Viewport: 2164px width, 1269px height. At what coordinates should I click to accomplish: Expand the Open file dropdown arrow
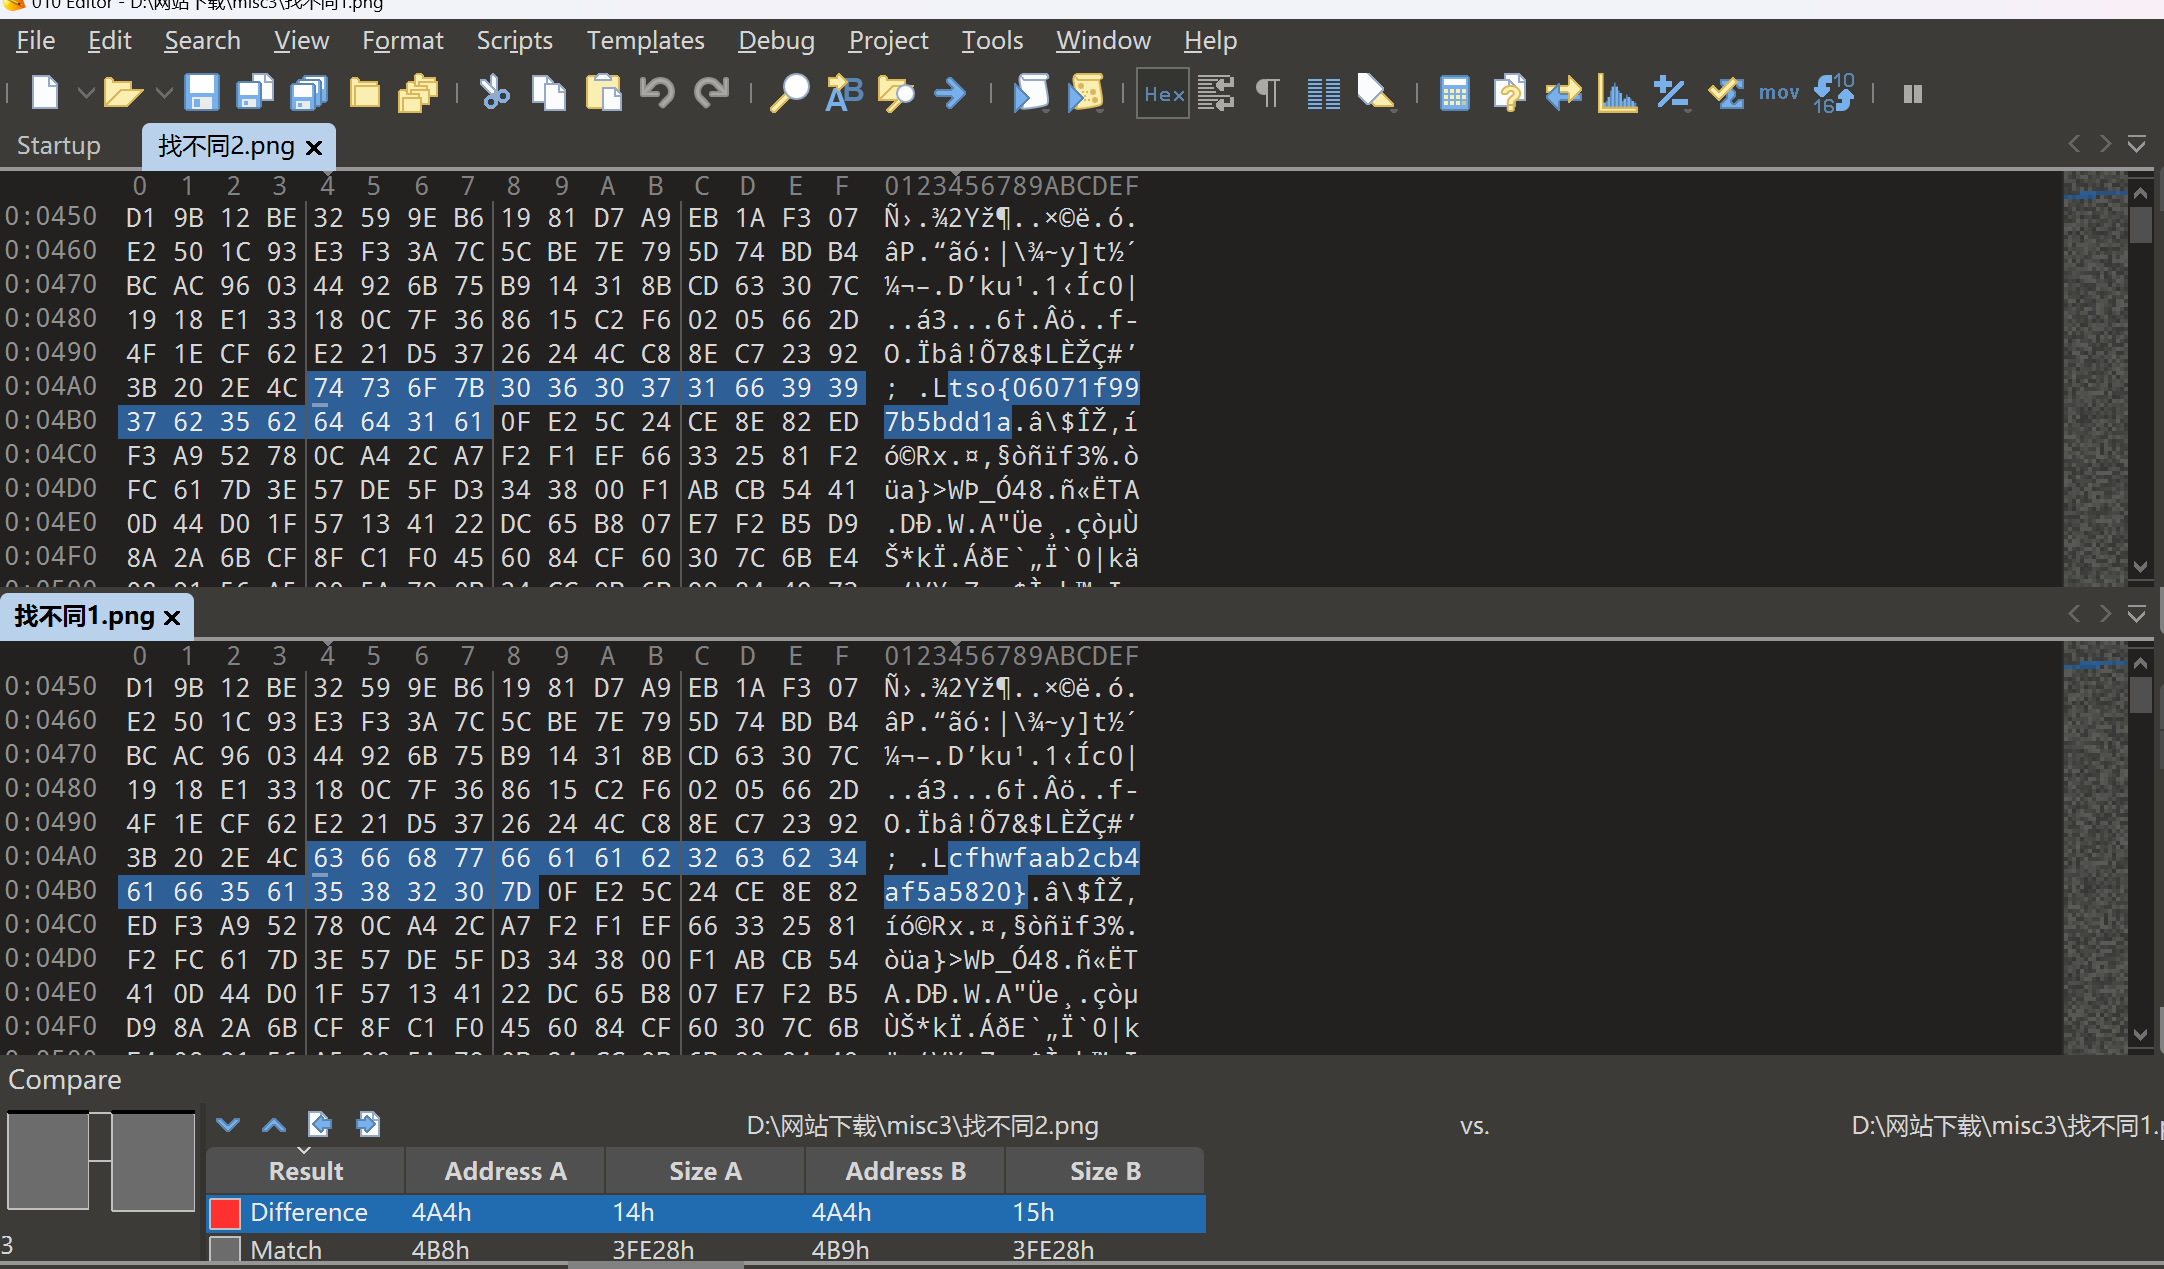pyautogui.click(x=164, y=93)
